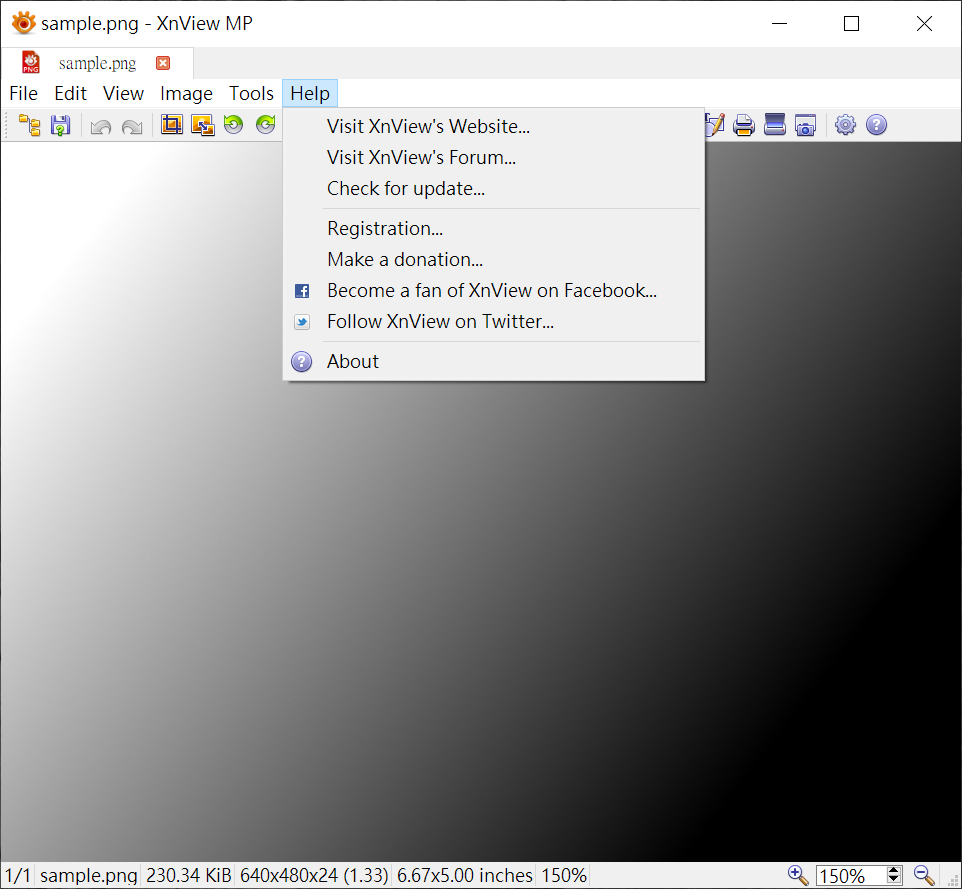Click the 6.67x5.00 inches status text
Screen dimensions: 962x889
click(x=464, y=876)
